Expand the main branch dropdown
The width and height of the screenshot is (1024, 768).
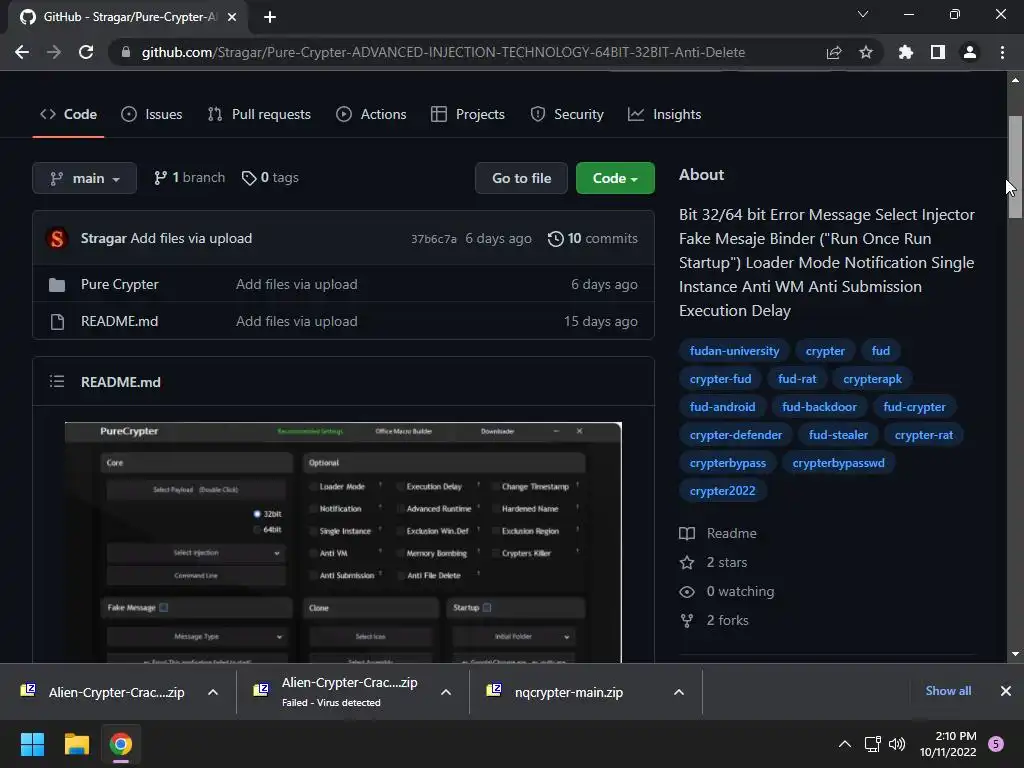tap(84, 178)
